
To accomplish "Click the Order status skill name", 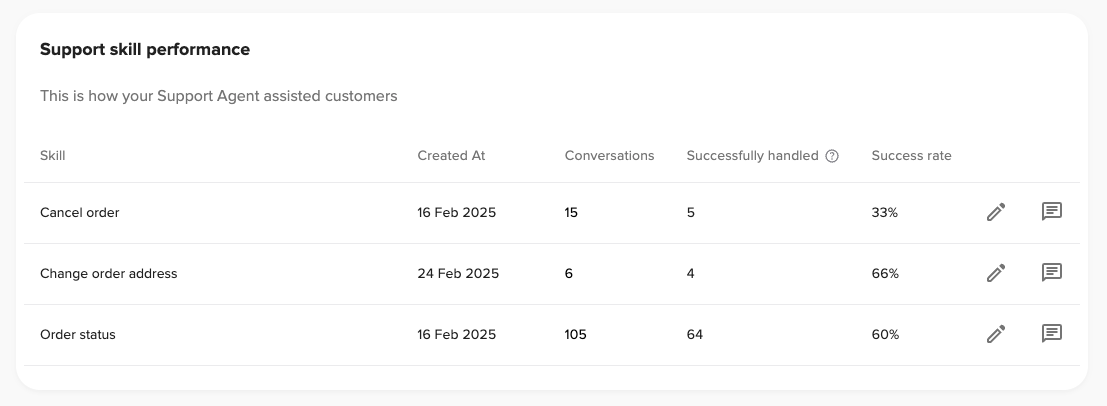I will [x=77, y=335].
